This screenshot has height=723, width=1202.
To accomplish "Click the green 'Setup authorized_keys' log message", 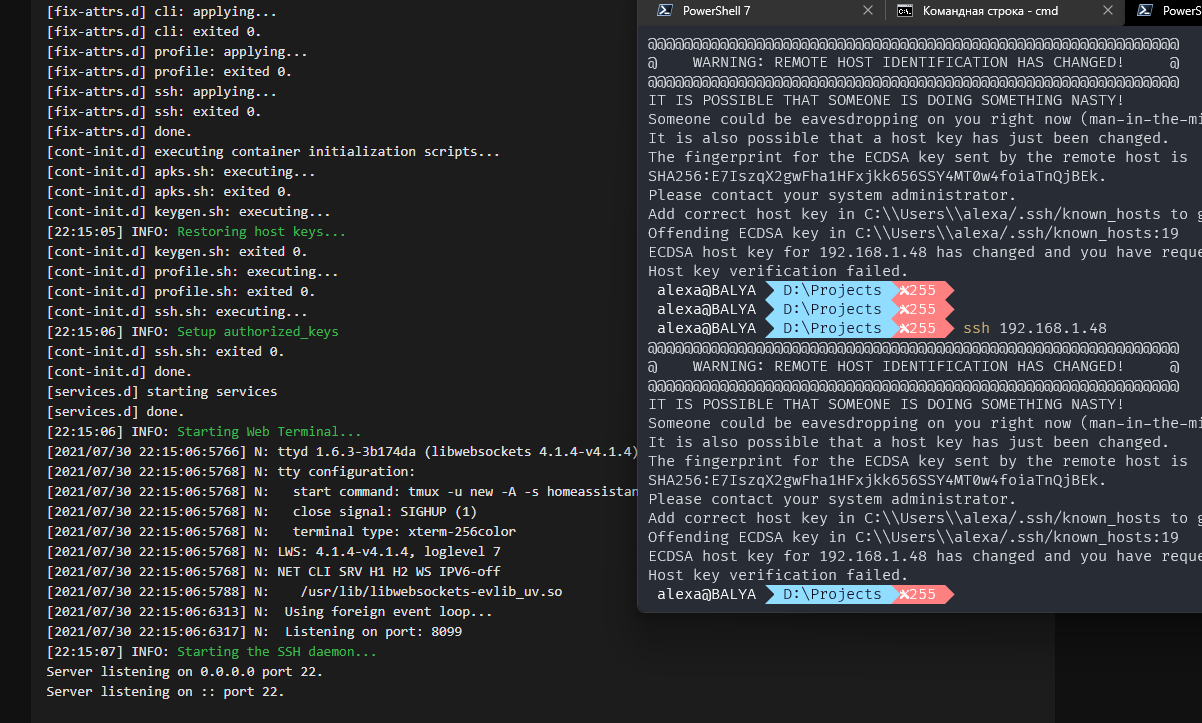I will coord(257,332).
